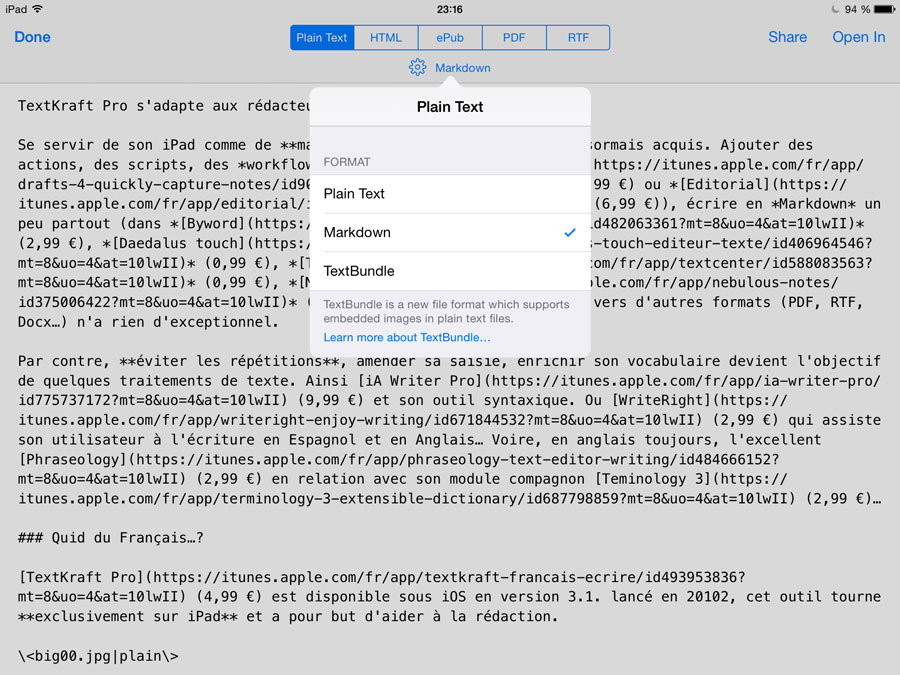Tap the Wi-Fi status icon
Screen dimensions: 900x675
[x=37, y=9]
